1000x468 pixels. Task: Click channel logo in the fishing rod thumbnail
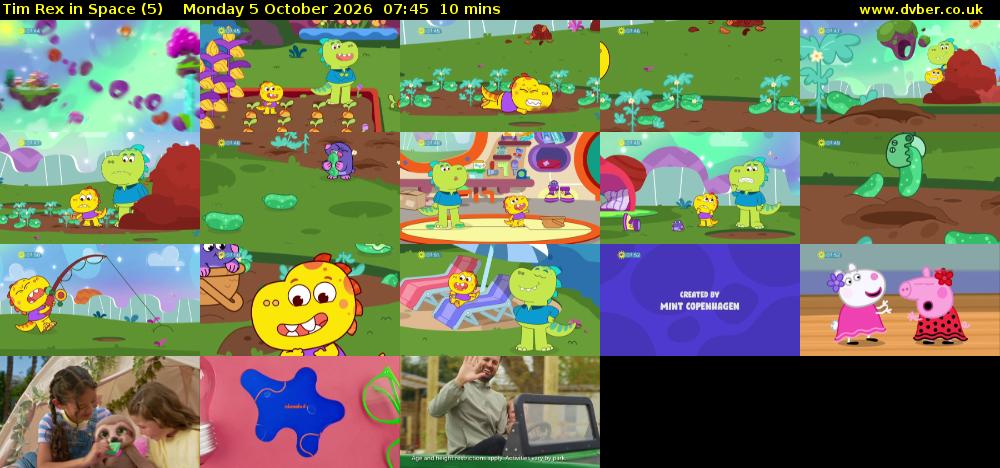29,255
